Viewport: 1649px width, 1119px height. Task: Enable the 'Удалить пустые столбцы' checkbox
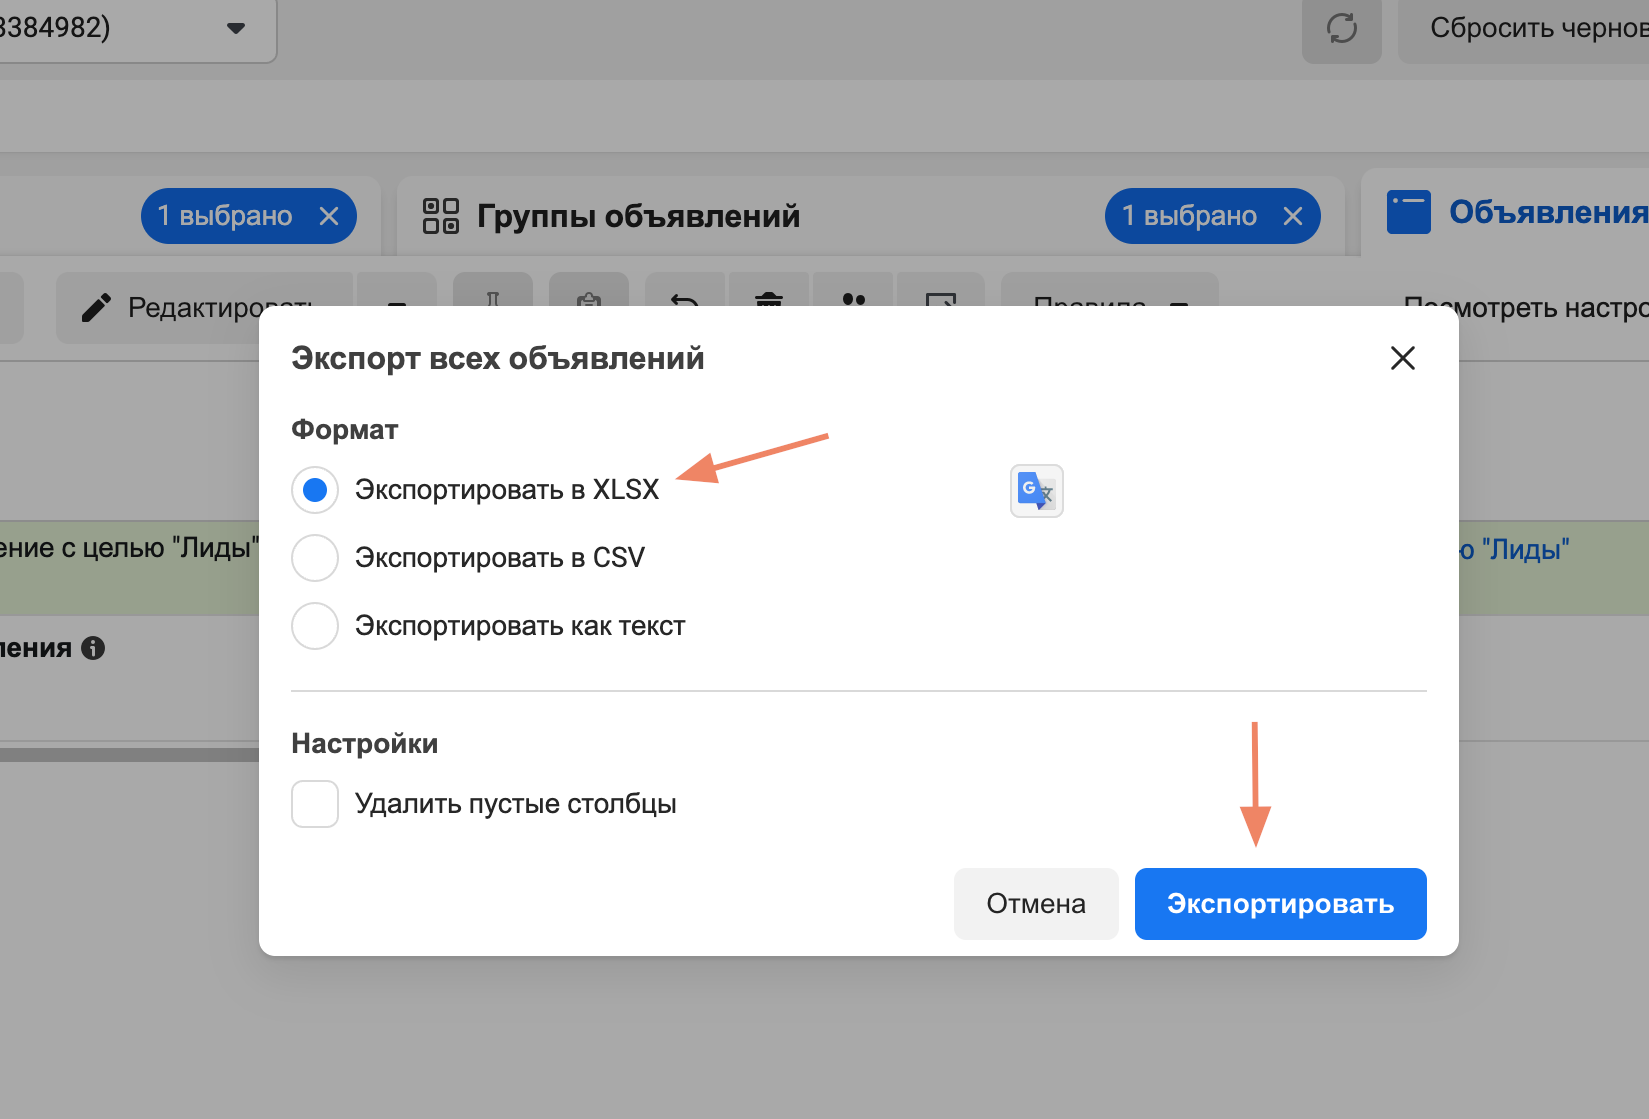click(315, 804)
